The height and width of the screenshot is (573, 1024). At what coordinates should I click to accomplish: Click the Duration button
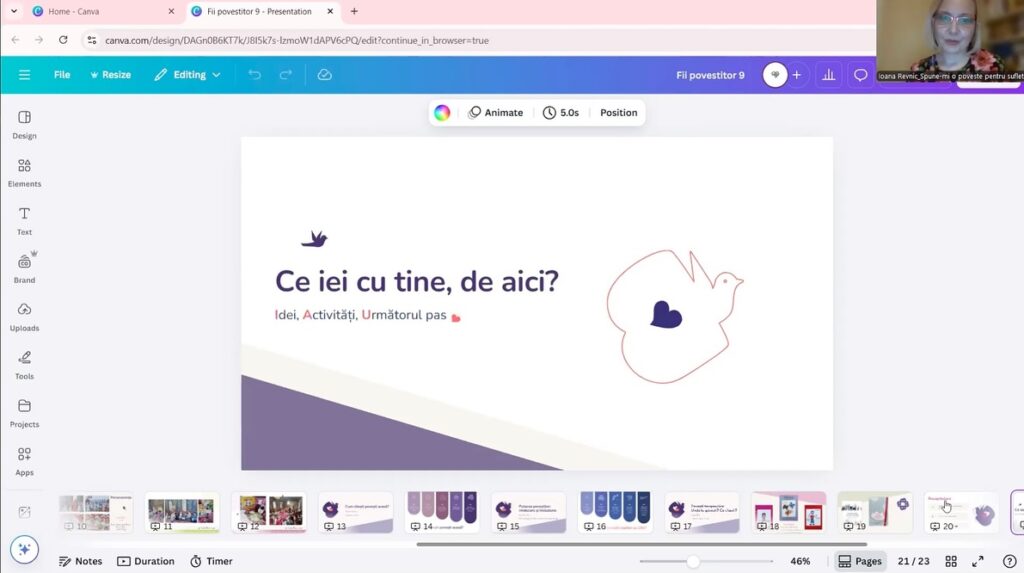pos(146,561)
